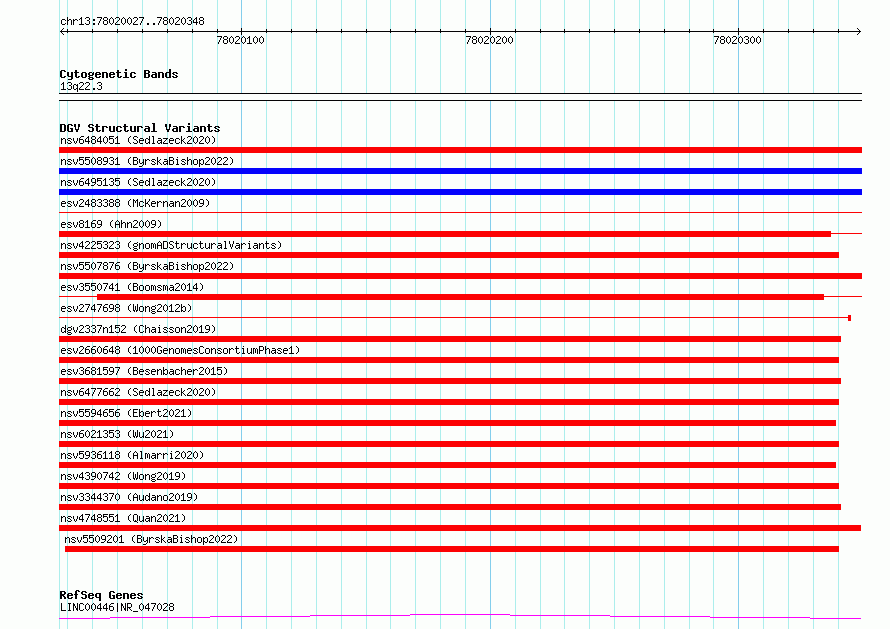Image resolution: width=890 pixels, height=629 pixels.
Task: Select variant nsv6477662 (Sedlazeck2020) label
Action: coord(138,392)
